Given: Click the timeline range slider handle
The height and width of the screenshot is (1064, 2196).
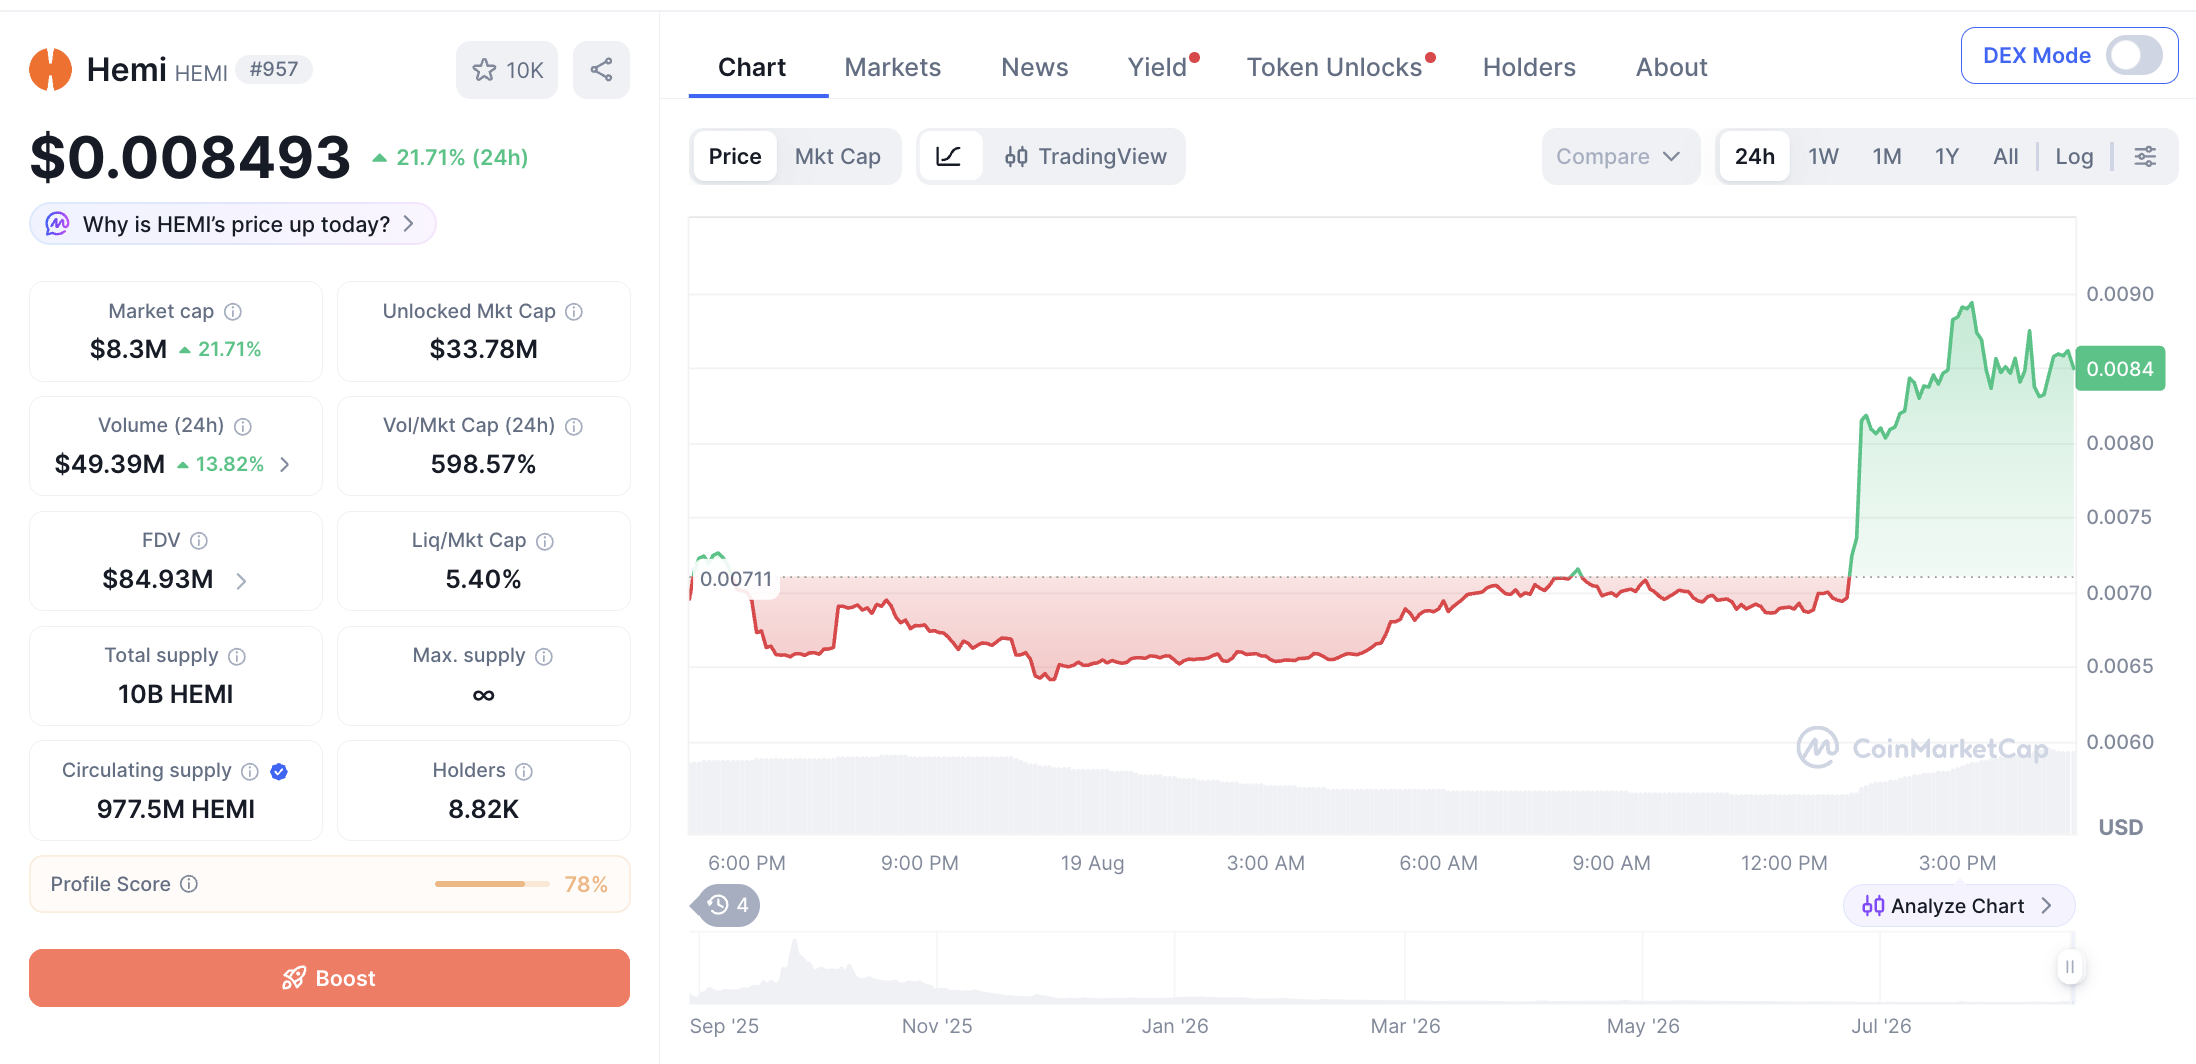Looking at the screenshot, I should [x=2070, y=967].
